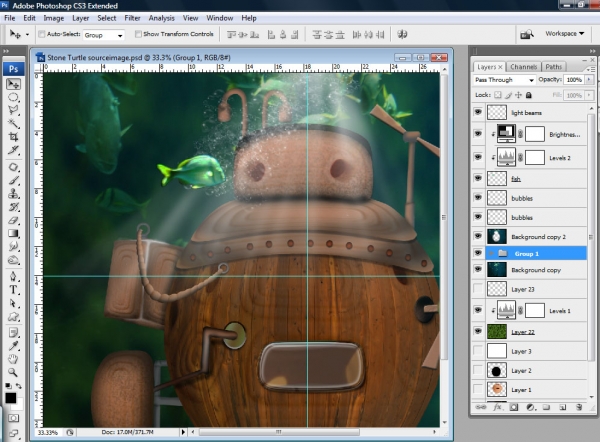The width and height of the screenshot is (600, 442).
Task: Select the Type tool
Action: point(13,290)
